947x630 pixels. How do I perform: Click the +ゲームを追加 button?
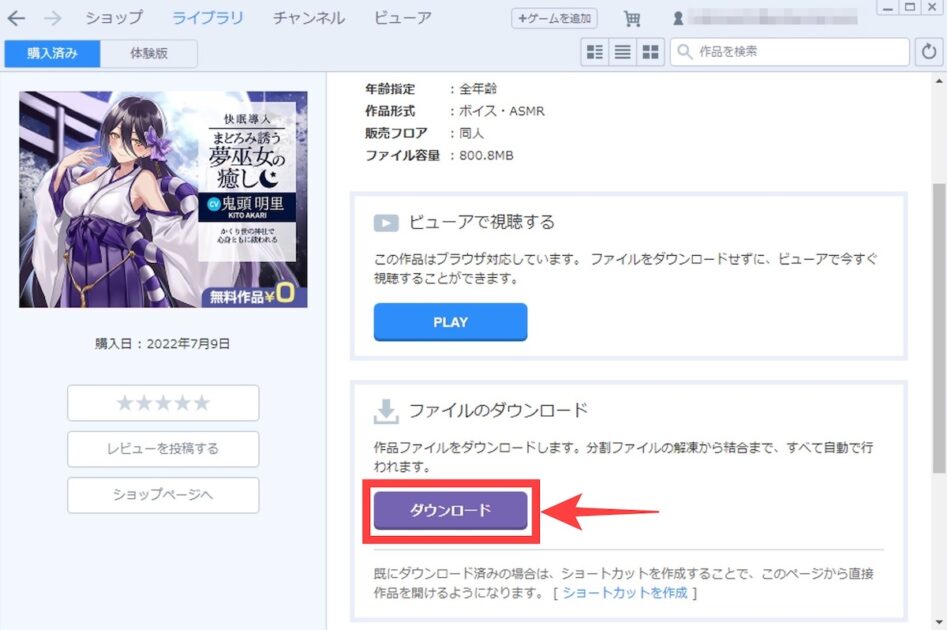pyautogui.click(x=554, y=17)
